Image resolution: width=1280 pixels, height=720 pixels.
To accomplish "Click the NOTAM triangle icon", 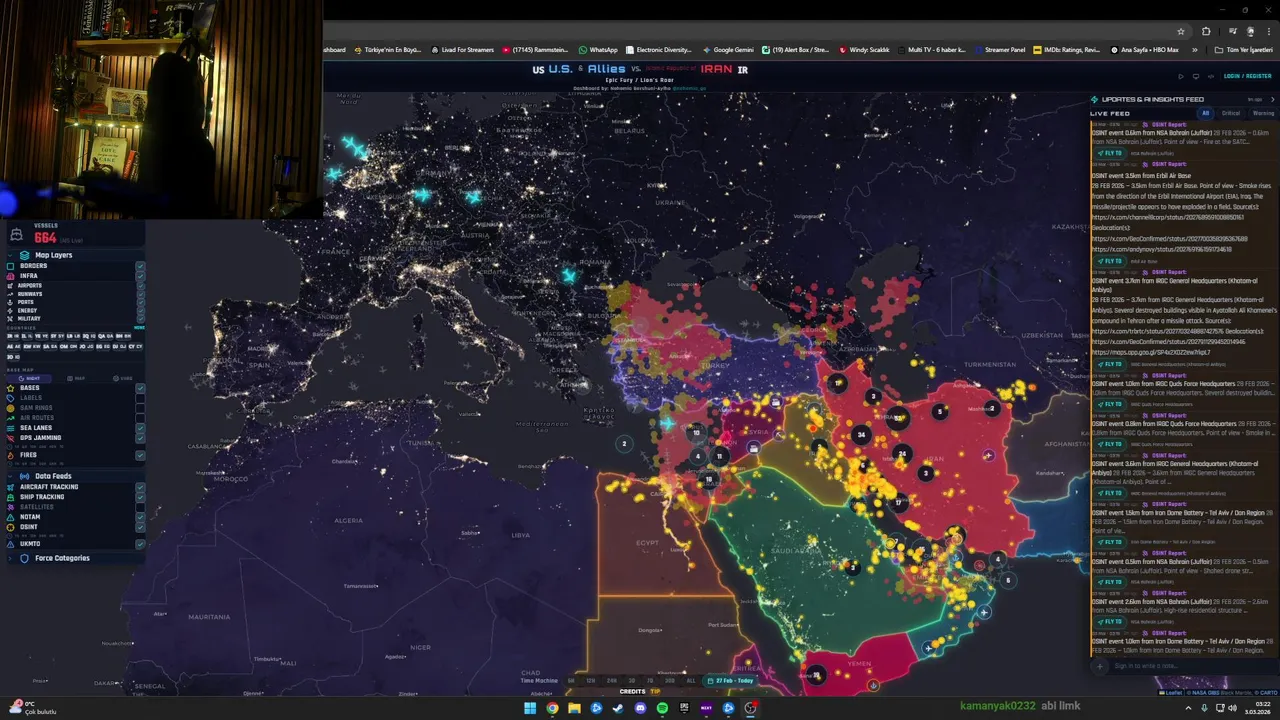I will point(11,517).
